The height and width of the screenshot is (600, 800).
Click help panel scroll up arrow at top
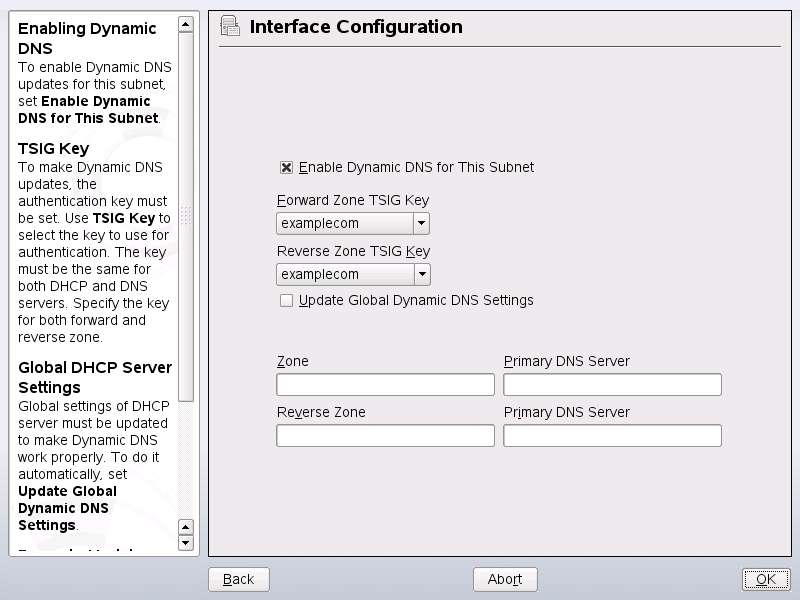(x=186, y=24)
